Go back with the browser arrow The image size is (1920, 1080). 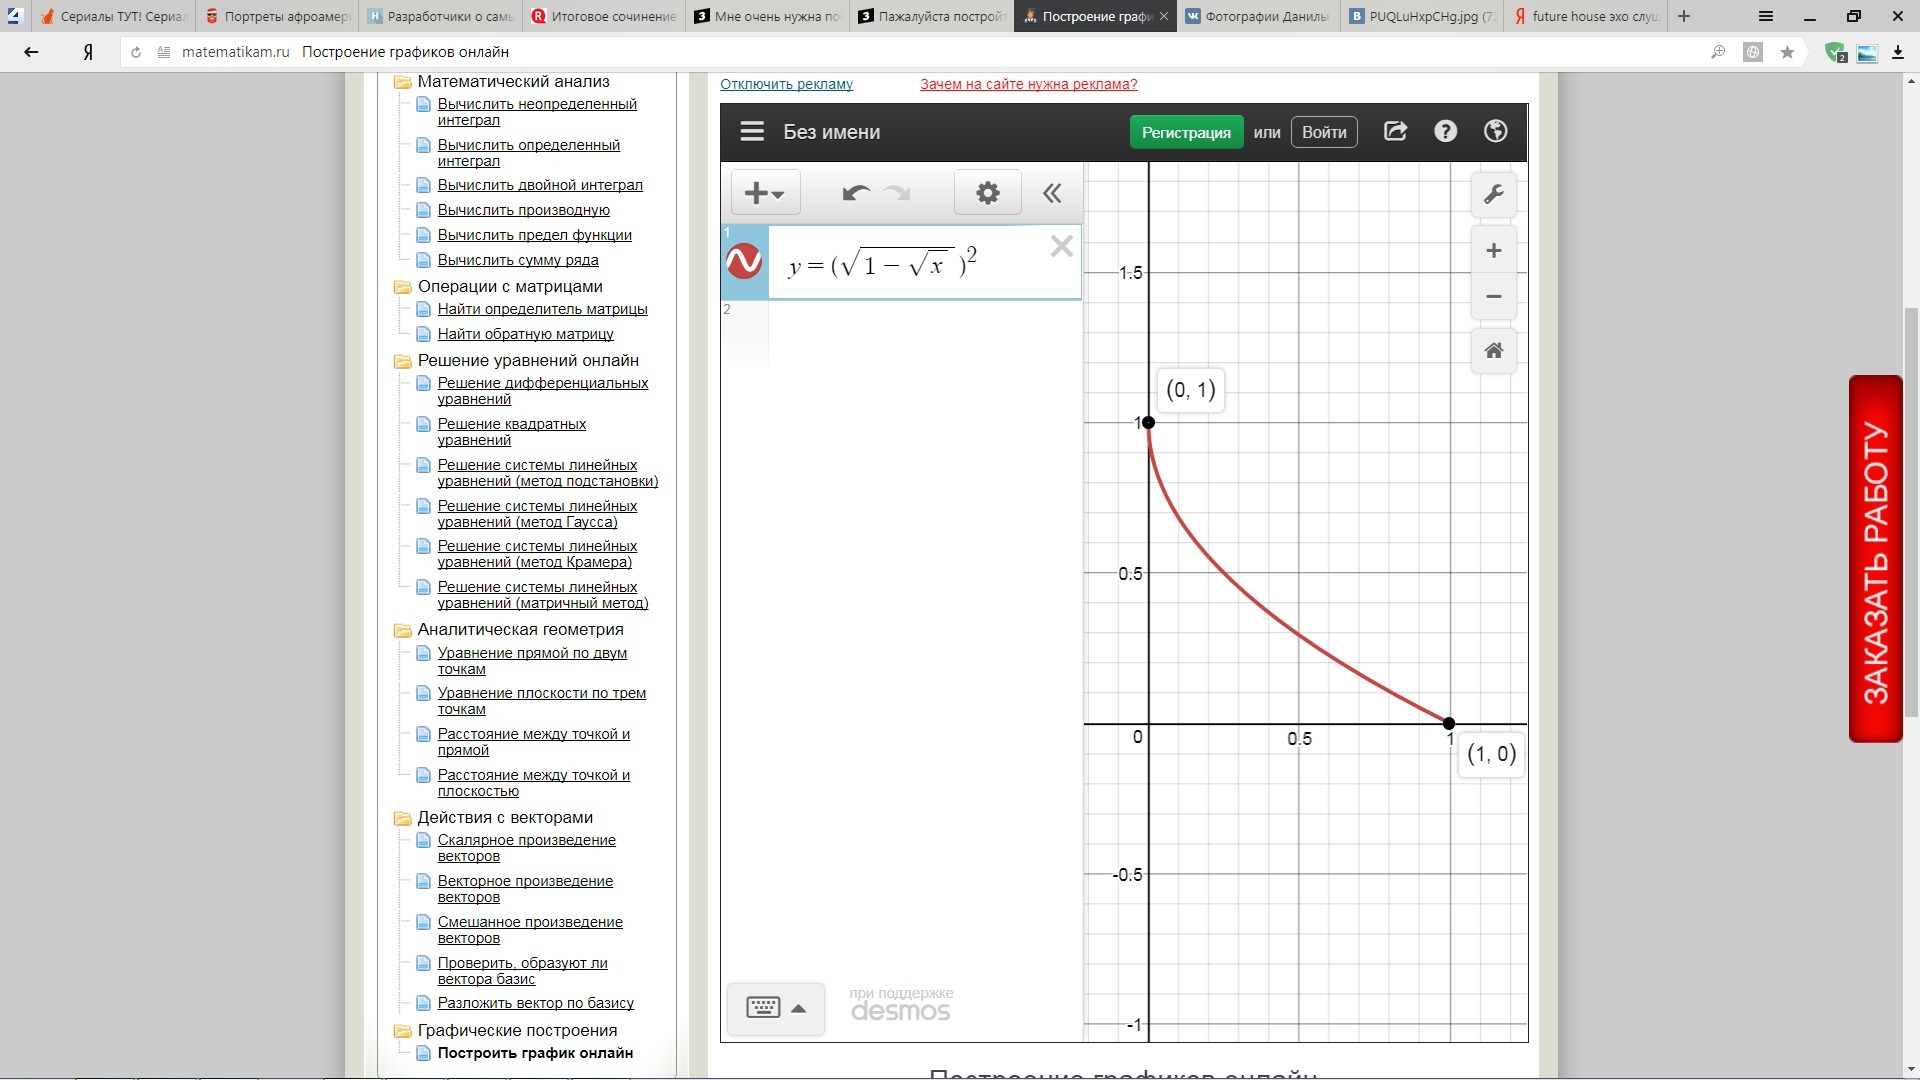click(31, 52)
